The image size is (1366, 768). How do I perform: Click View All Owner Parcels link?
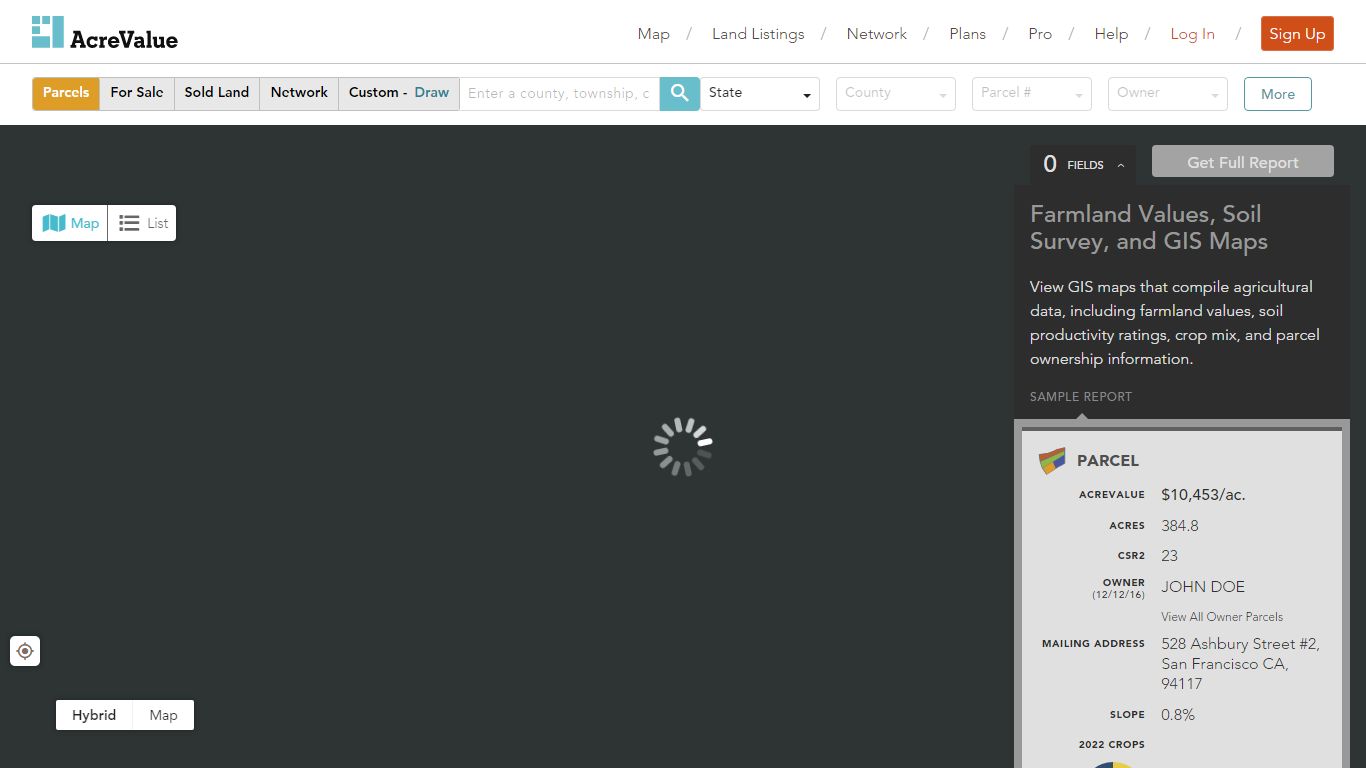pyautogui.click(x=1222, y=617)
